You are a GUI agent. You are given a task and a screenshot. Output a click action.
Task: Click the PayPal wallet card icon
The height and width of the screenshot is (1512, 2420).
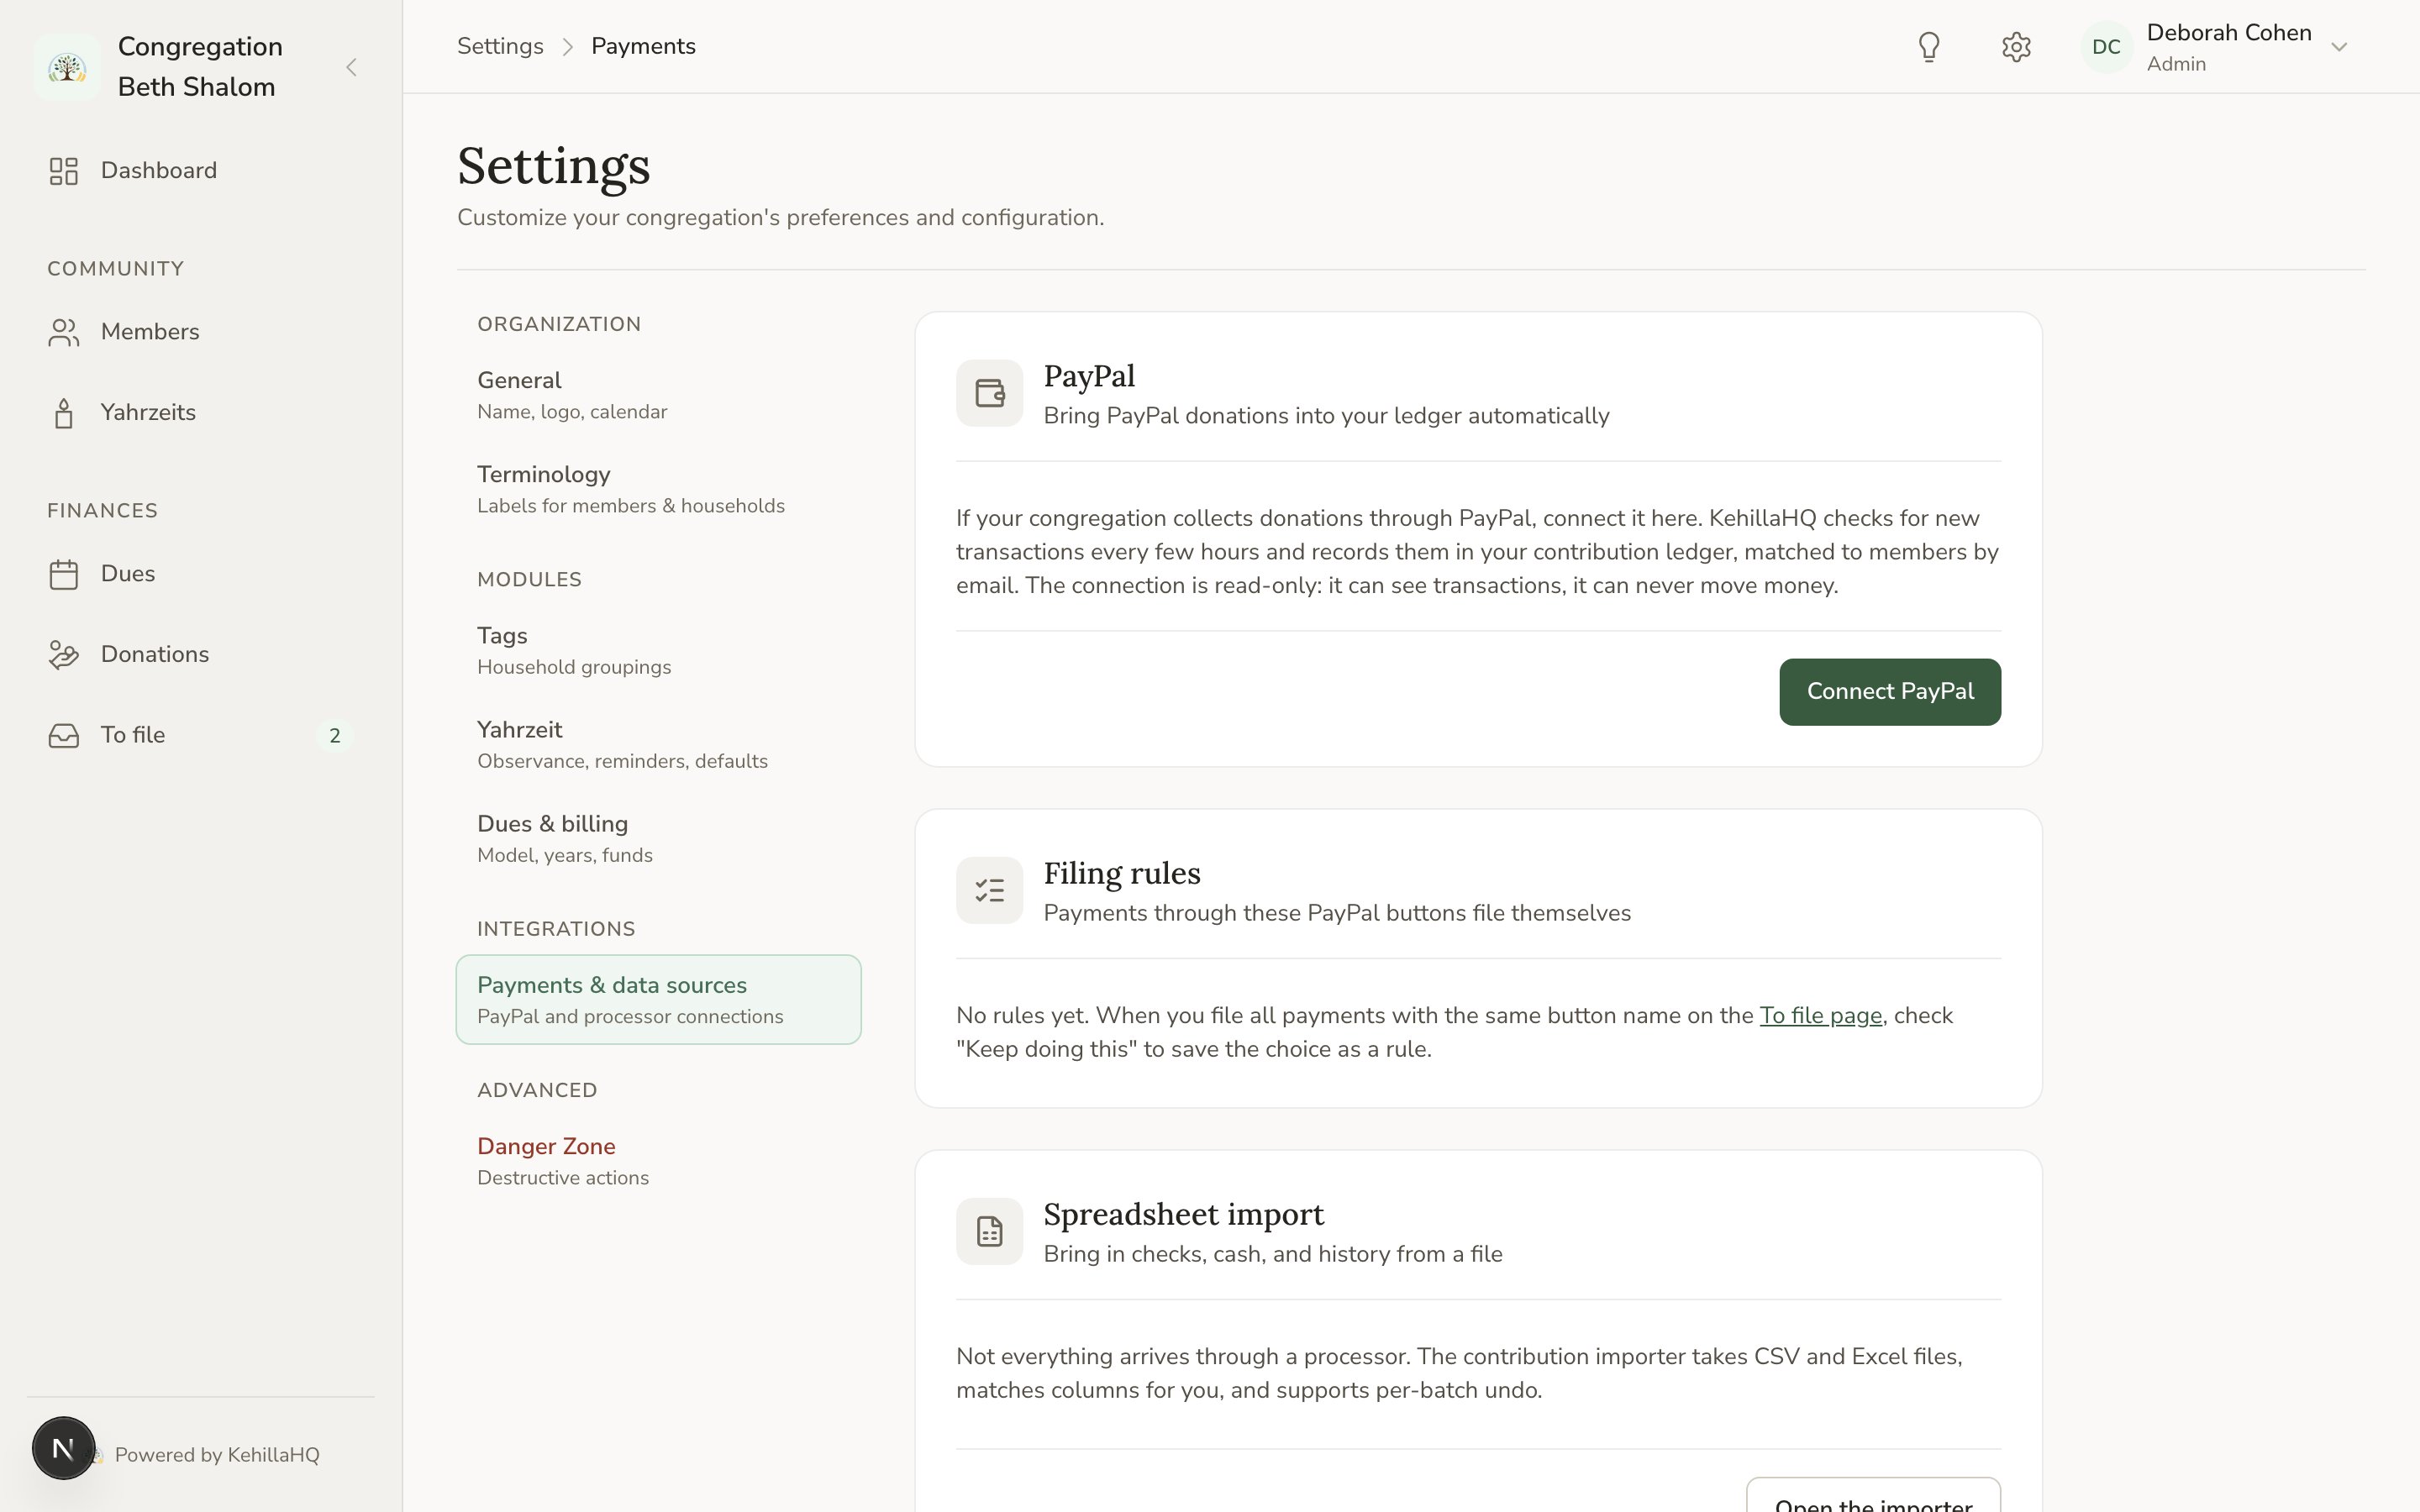[x=989, y=393]
